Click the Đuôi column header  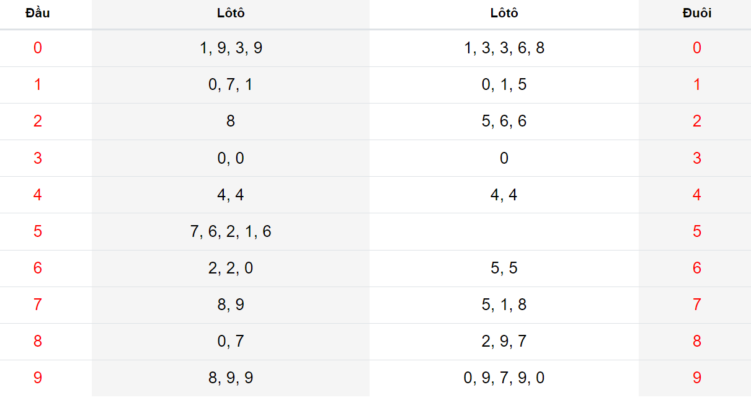coord(697,13)
